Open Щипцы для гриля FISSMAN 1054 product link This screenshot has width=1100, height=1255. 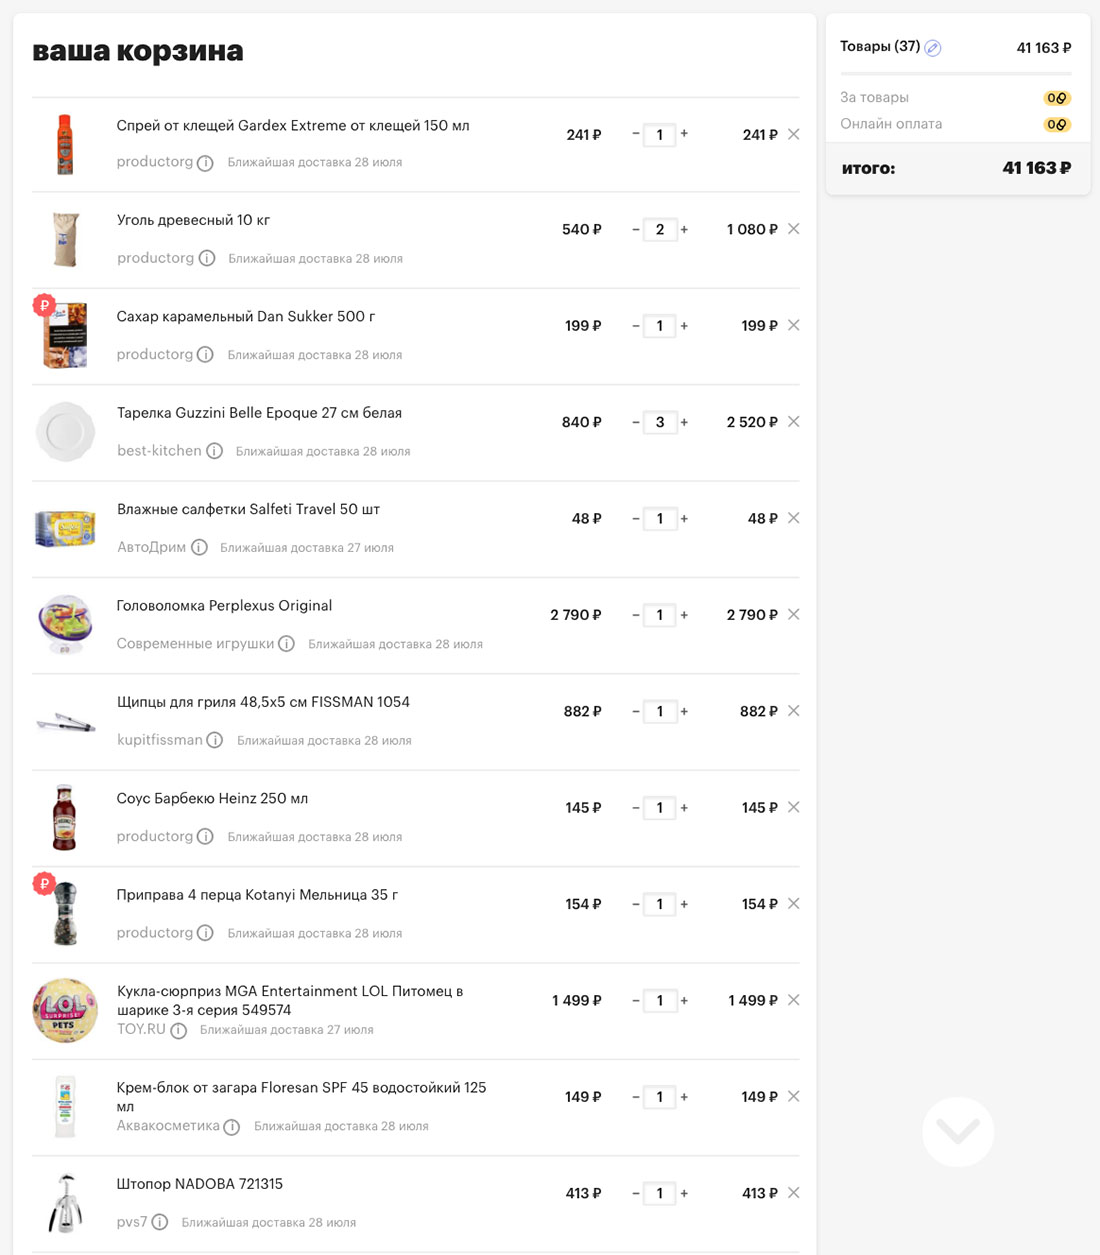click(x=263, y=702)
